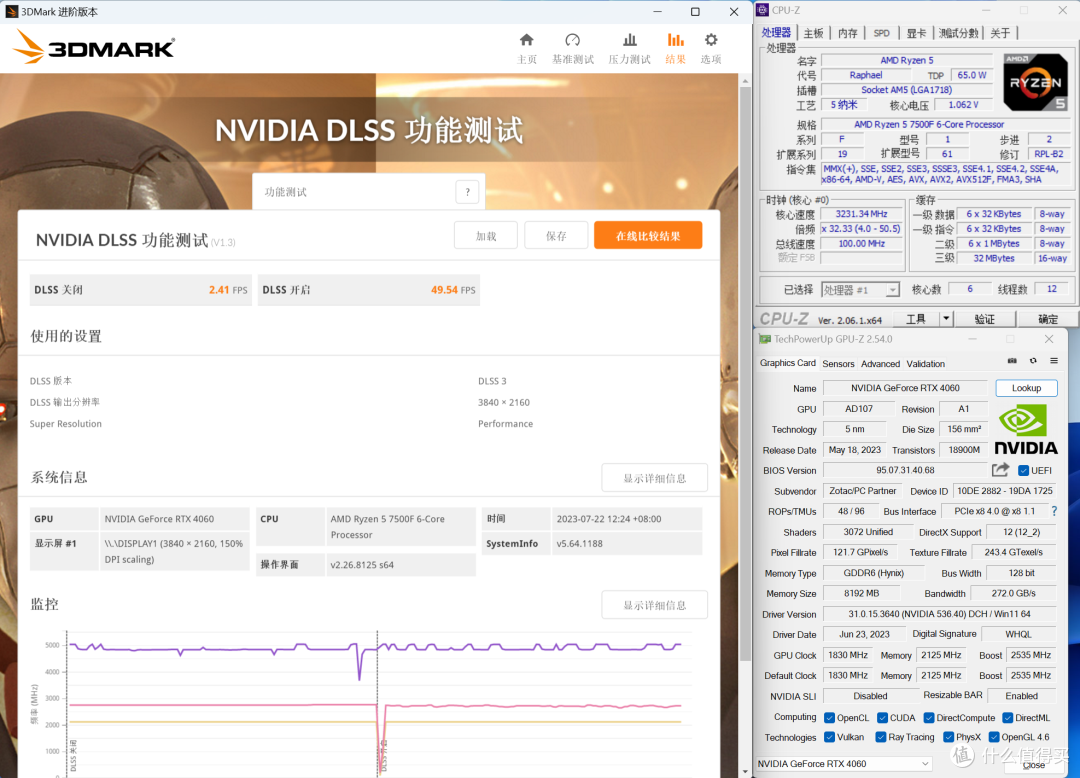1080x778 pixels.
Task: Click the CPU-Z title bar app icon
Action: [762, 10]
